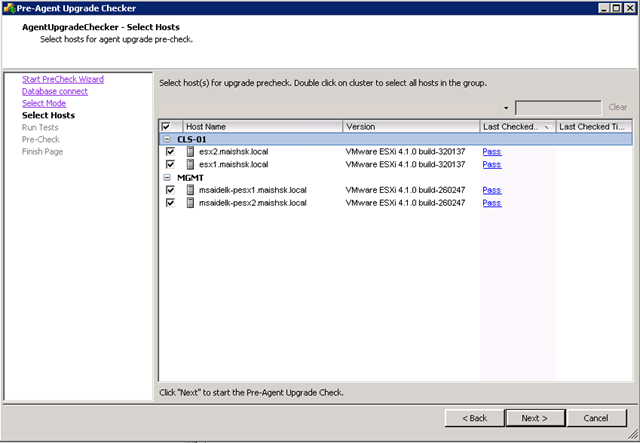Screen dimensions: 640x443
Task: Maximize the Pre-Agent Upgrade Checker window
Action: 617,8
